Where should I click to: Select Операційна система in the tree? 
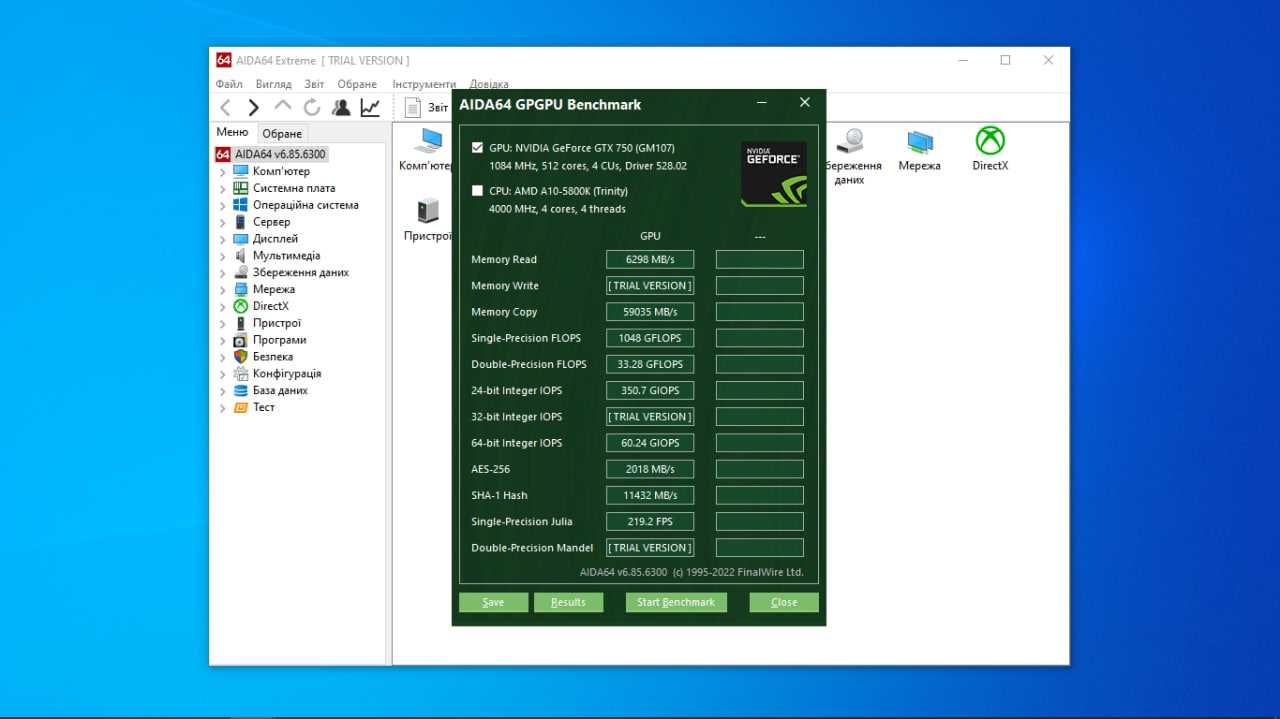(x=305, y=205)
